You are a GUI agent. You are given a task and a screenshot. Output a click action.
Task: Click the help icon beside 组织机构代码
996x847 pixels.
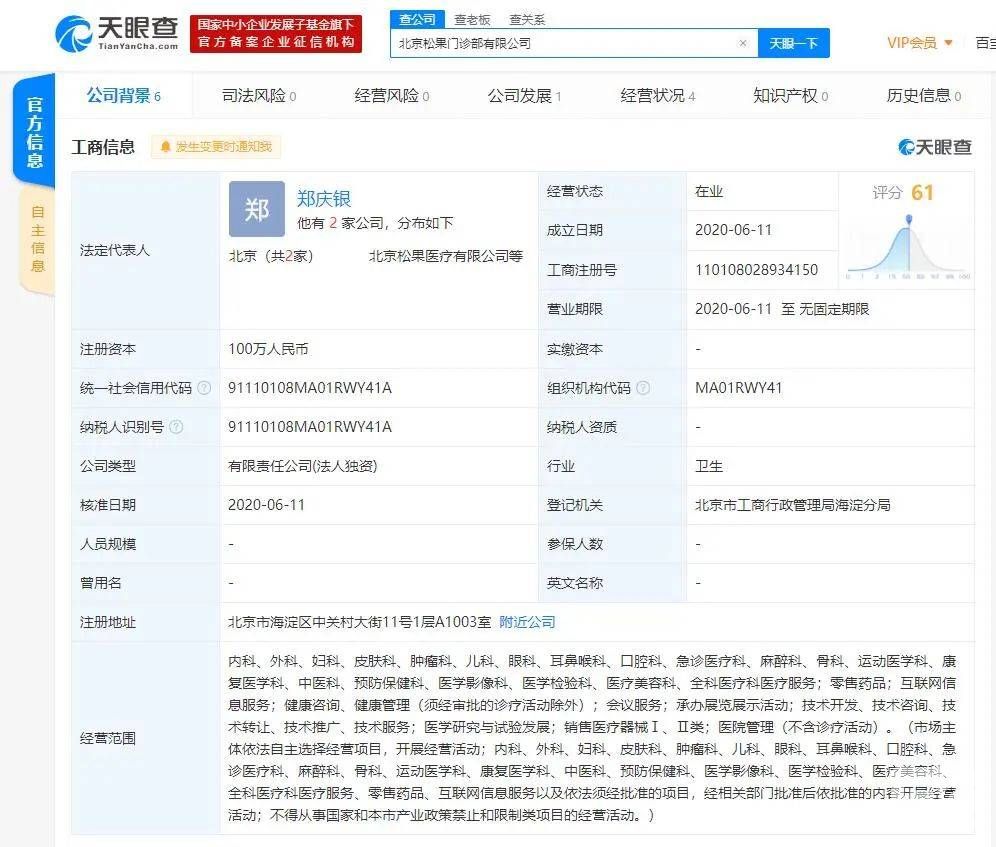(643, 388)
